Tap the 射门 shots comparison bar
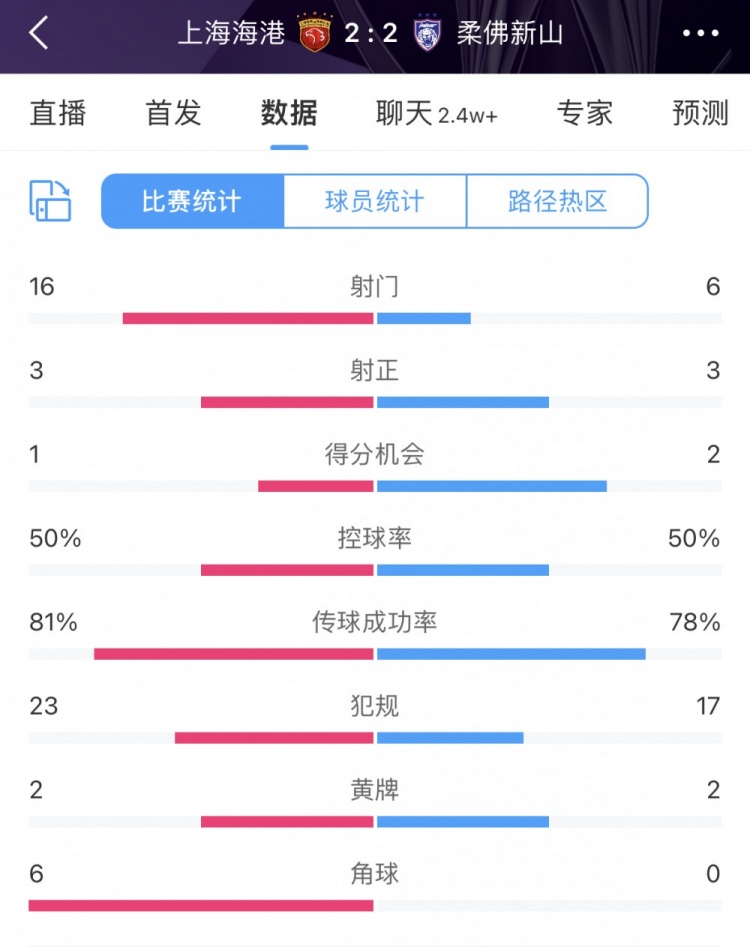This screenshot has height=947, width=750. click(x=375, y=318)
